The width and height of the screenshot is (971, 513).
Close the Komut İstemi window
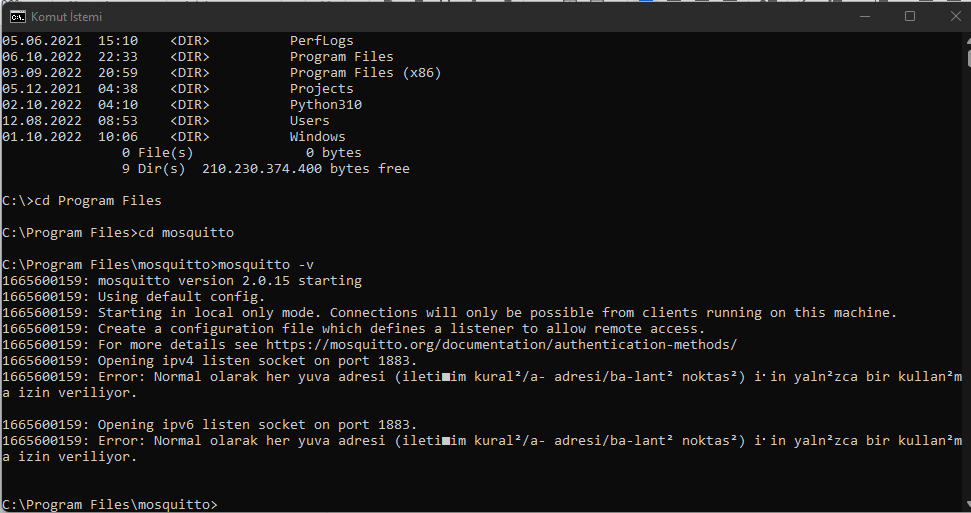coord(955,16)
